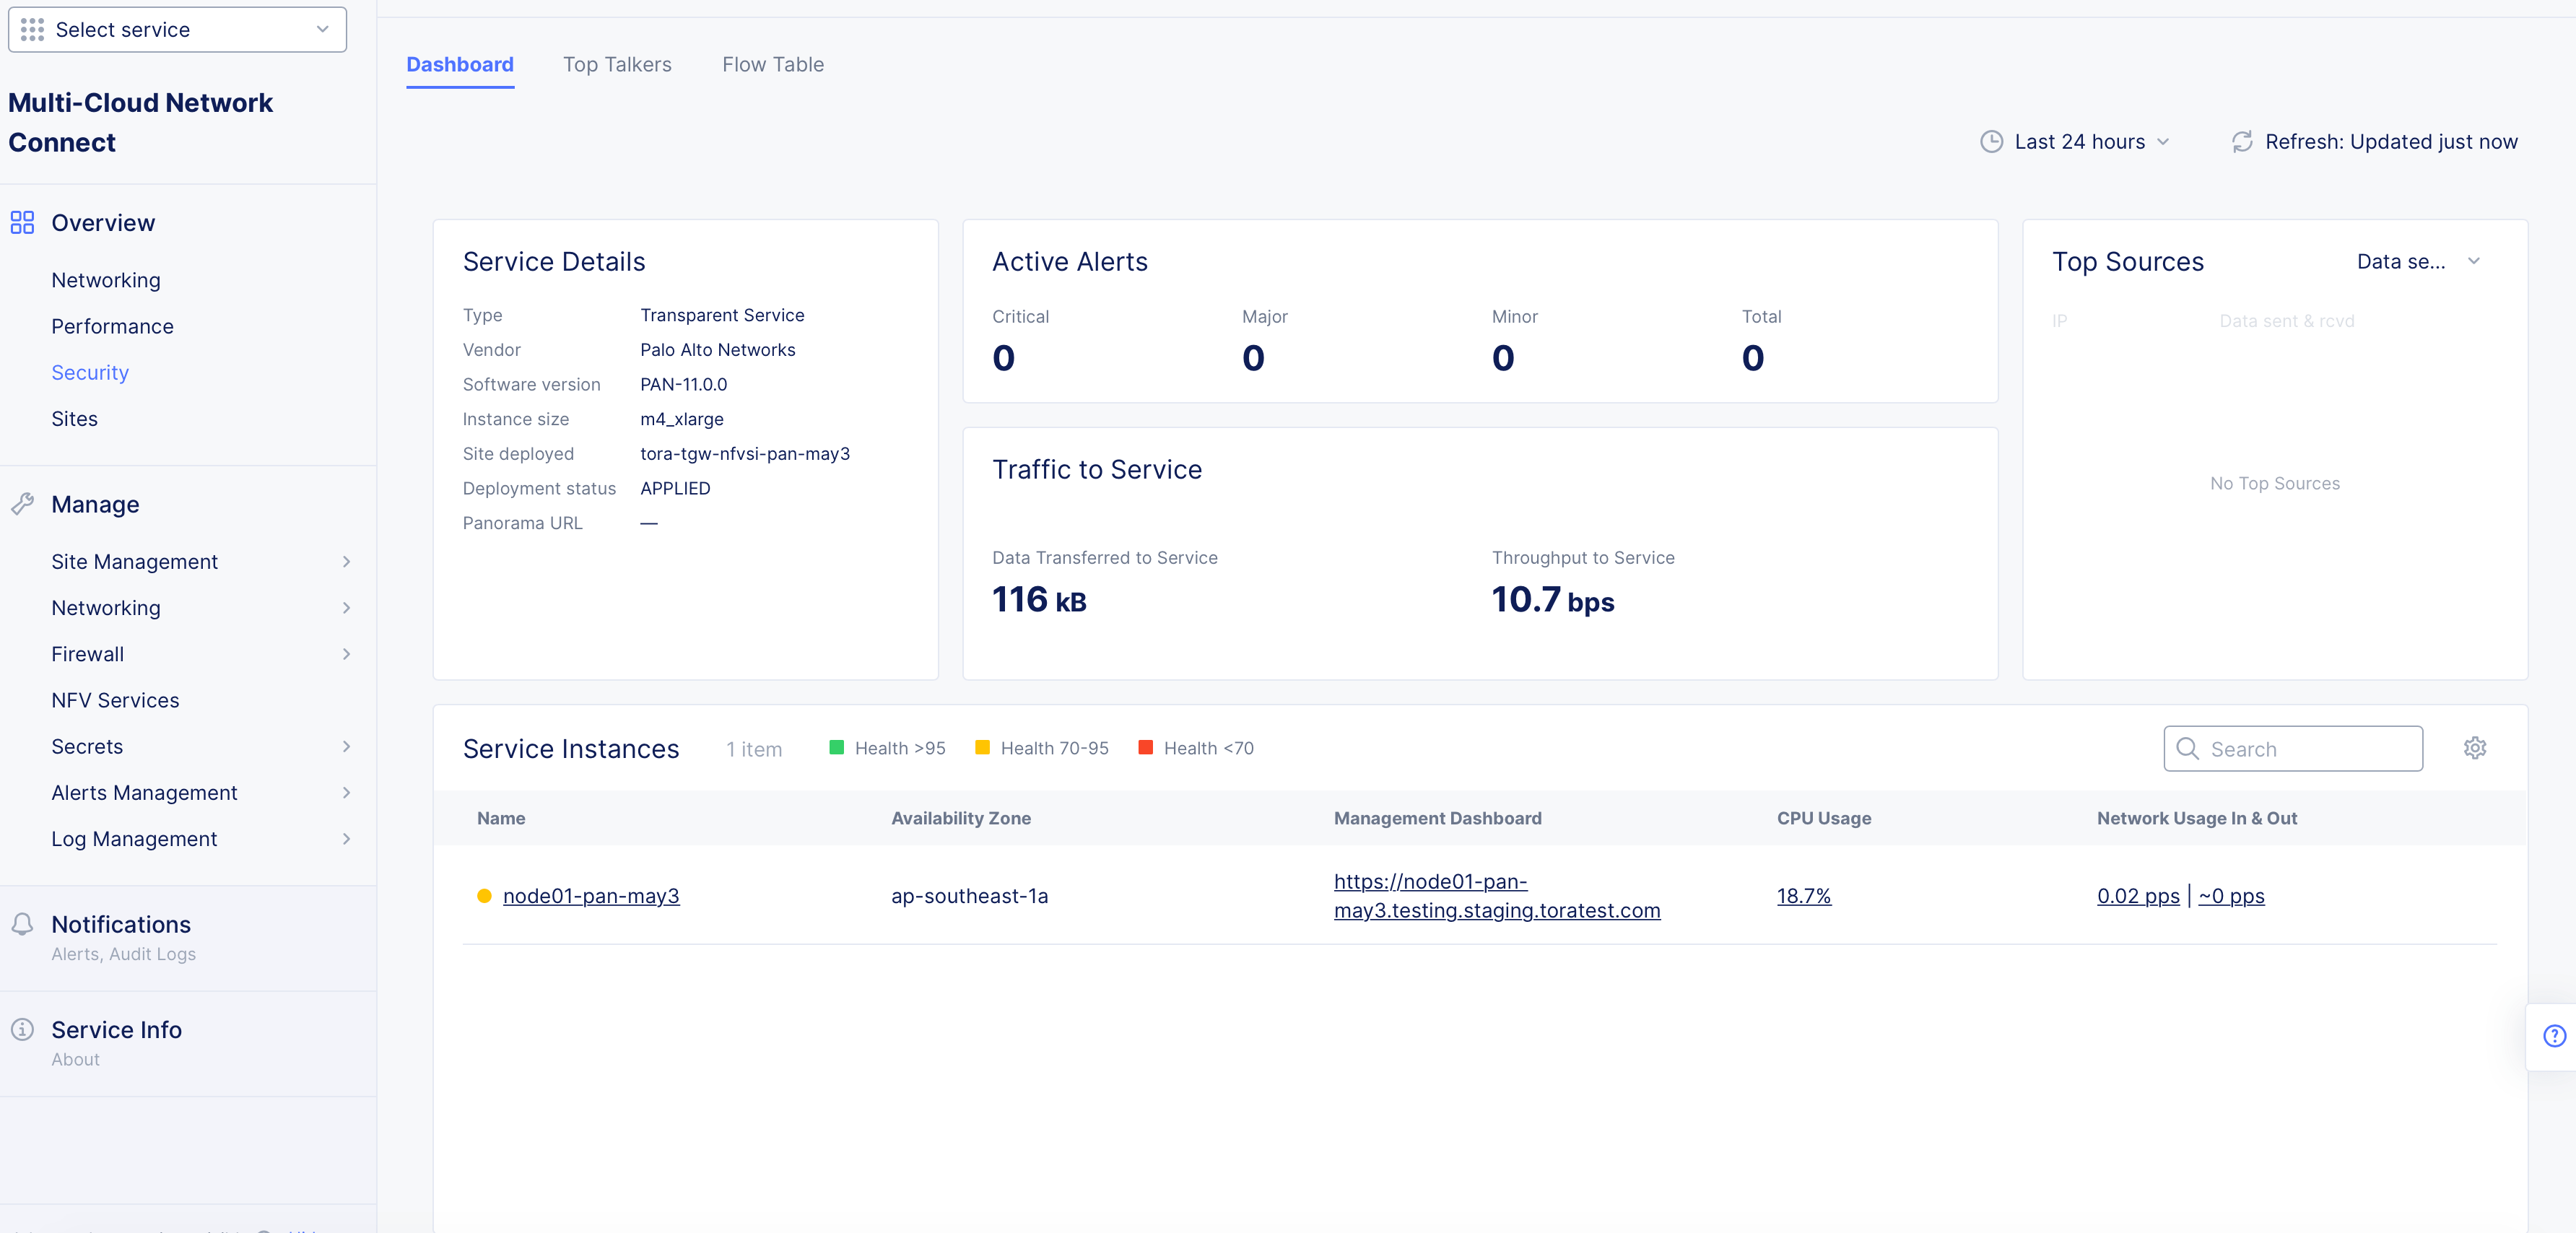The width and height of the screenshot is (2576, 1233).
Task: Click the Manage wrench icon
Action: 22,504
